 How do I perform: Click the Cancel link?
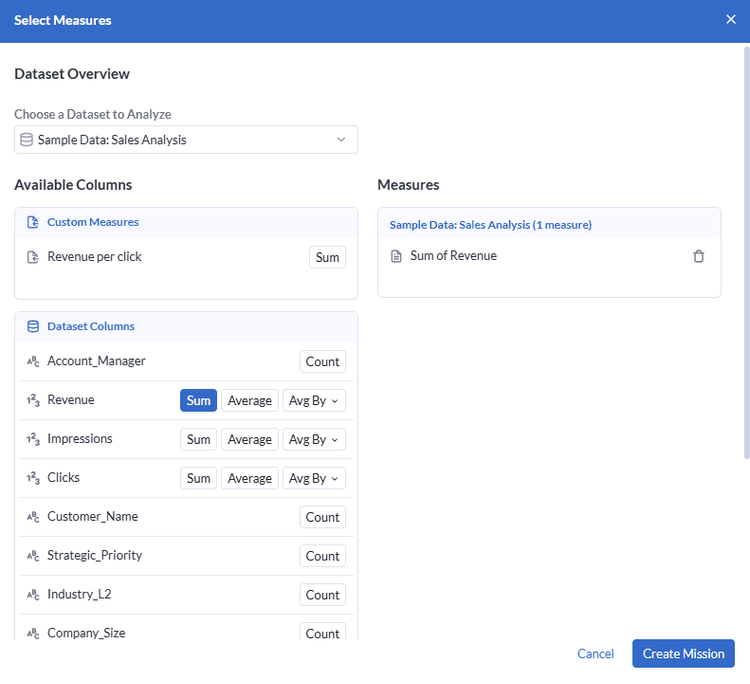[595, 654]
